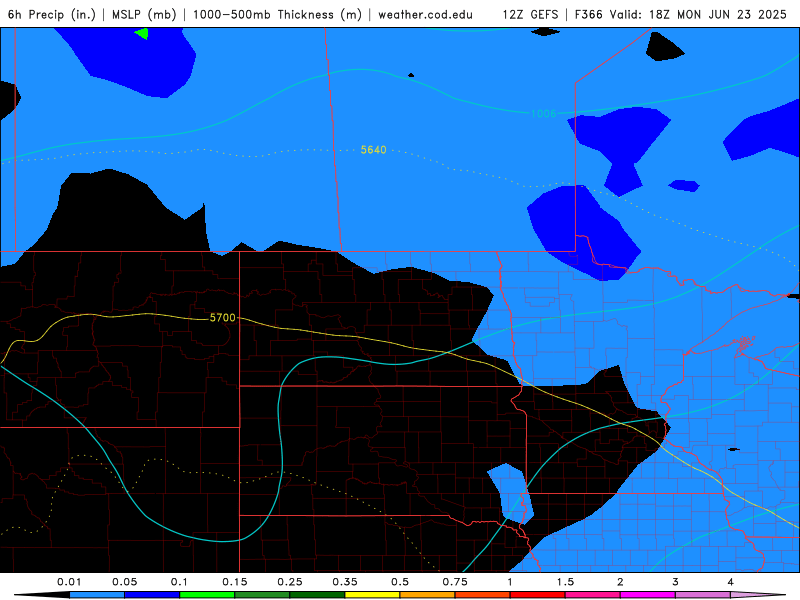Click the '0.15' legend value

tap(235, 582)
